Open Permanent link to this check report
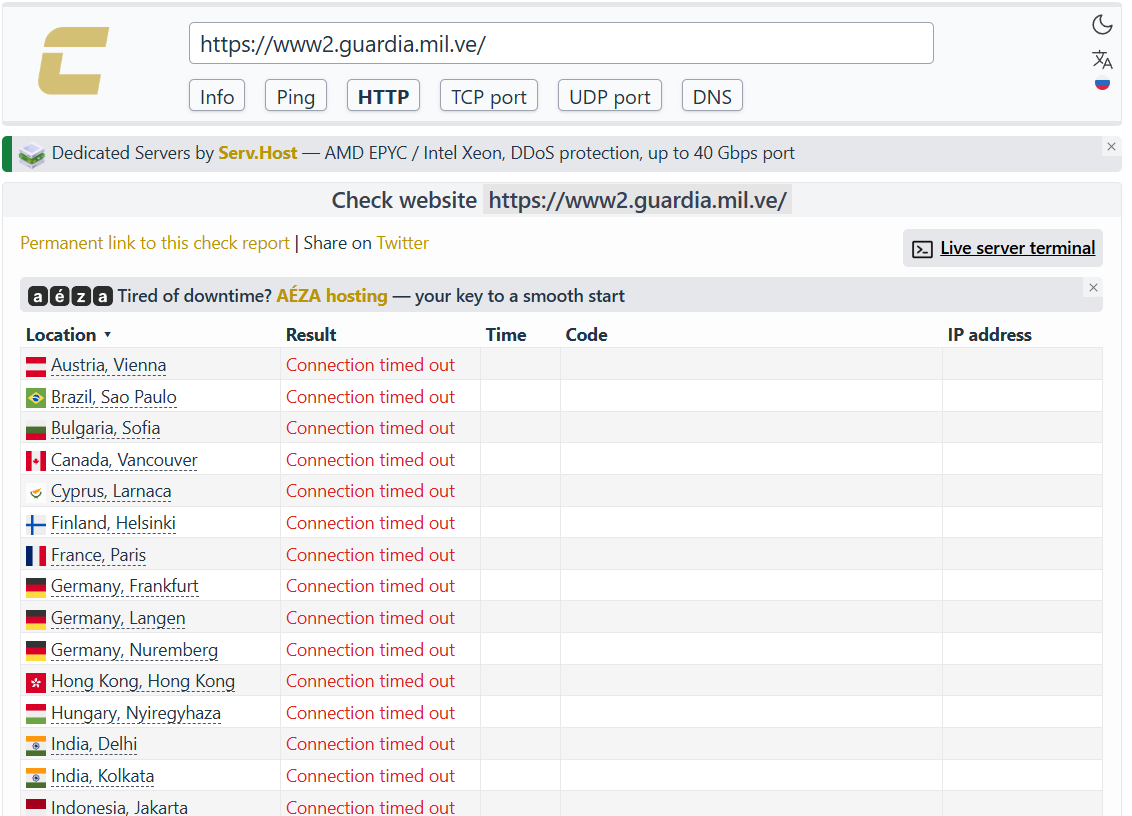Viewport: 1132px width, 816px height. click(x=154, y=243)
